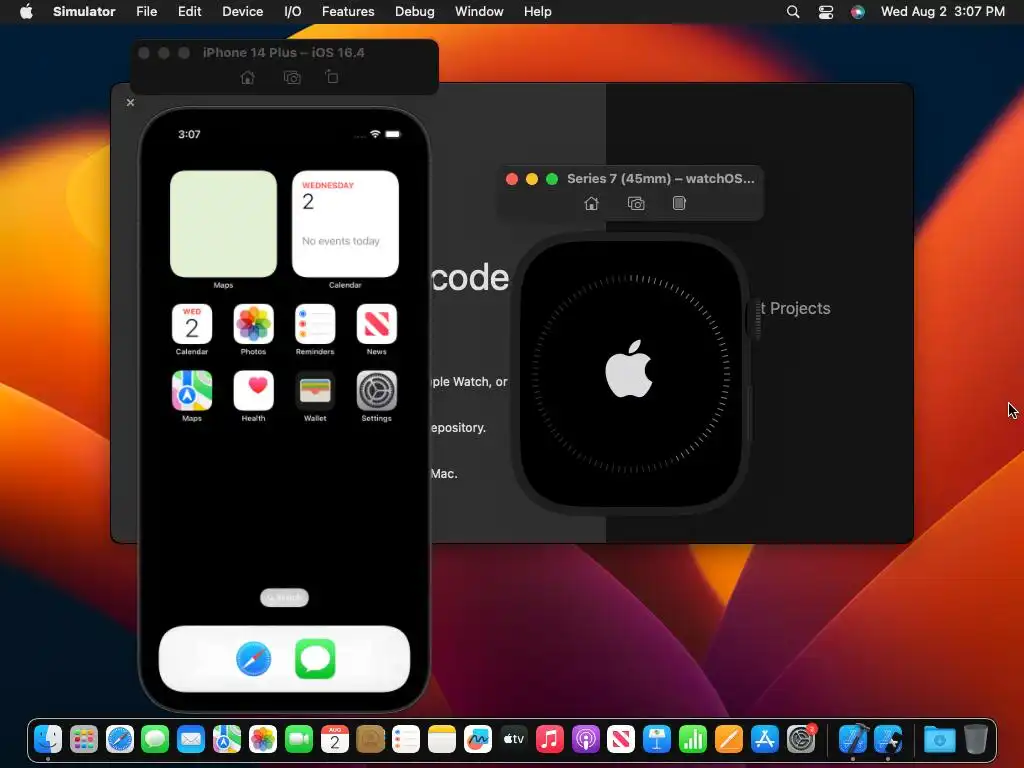Image resolution: width=1024 pixels, height=768 pixels.
Task: Open Finder from the macOS Dock
Action: pyautogui.click(x=48, y=739)
